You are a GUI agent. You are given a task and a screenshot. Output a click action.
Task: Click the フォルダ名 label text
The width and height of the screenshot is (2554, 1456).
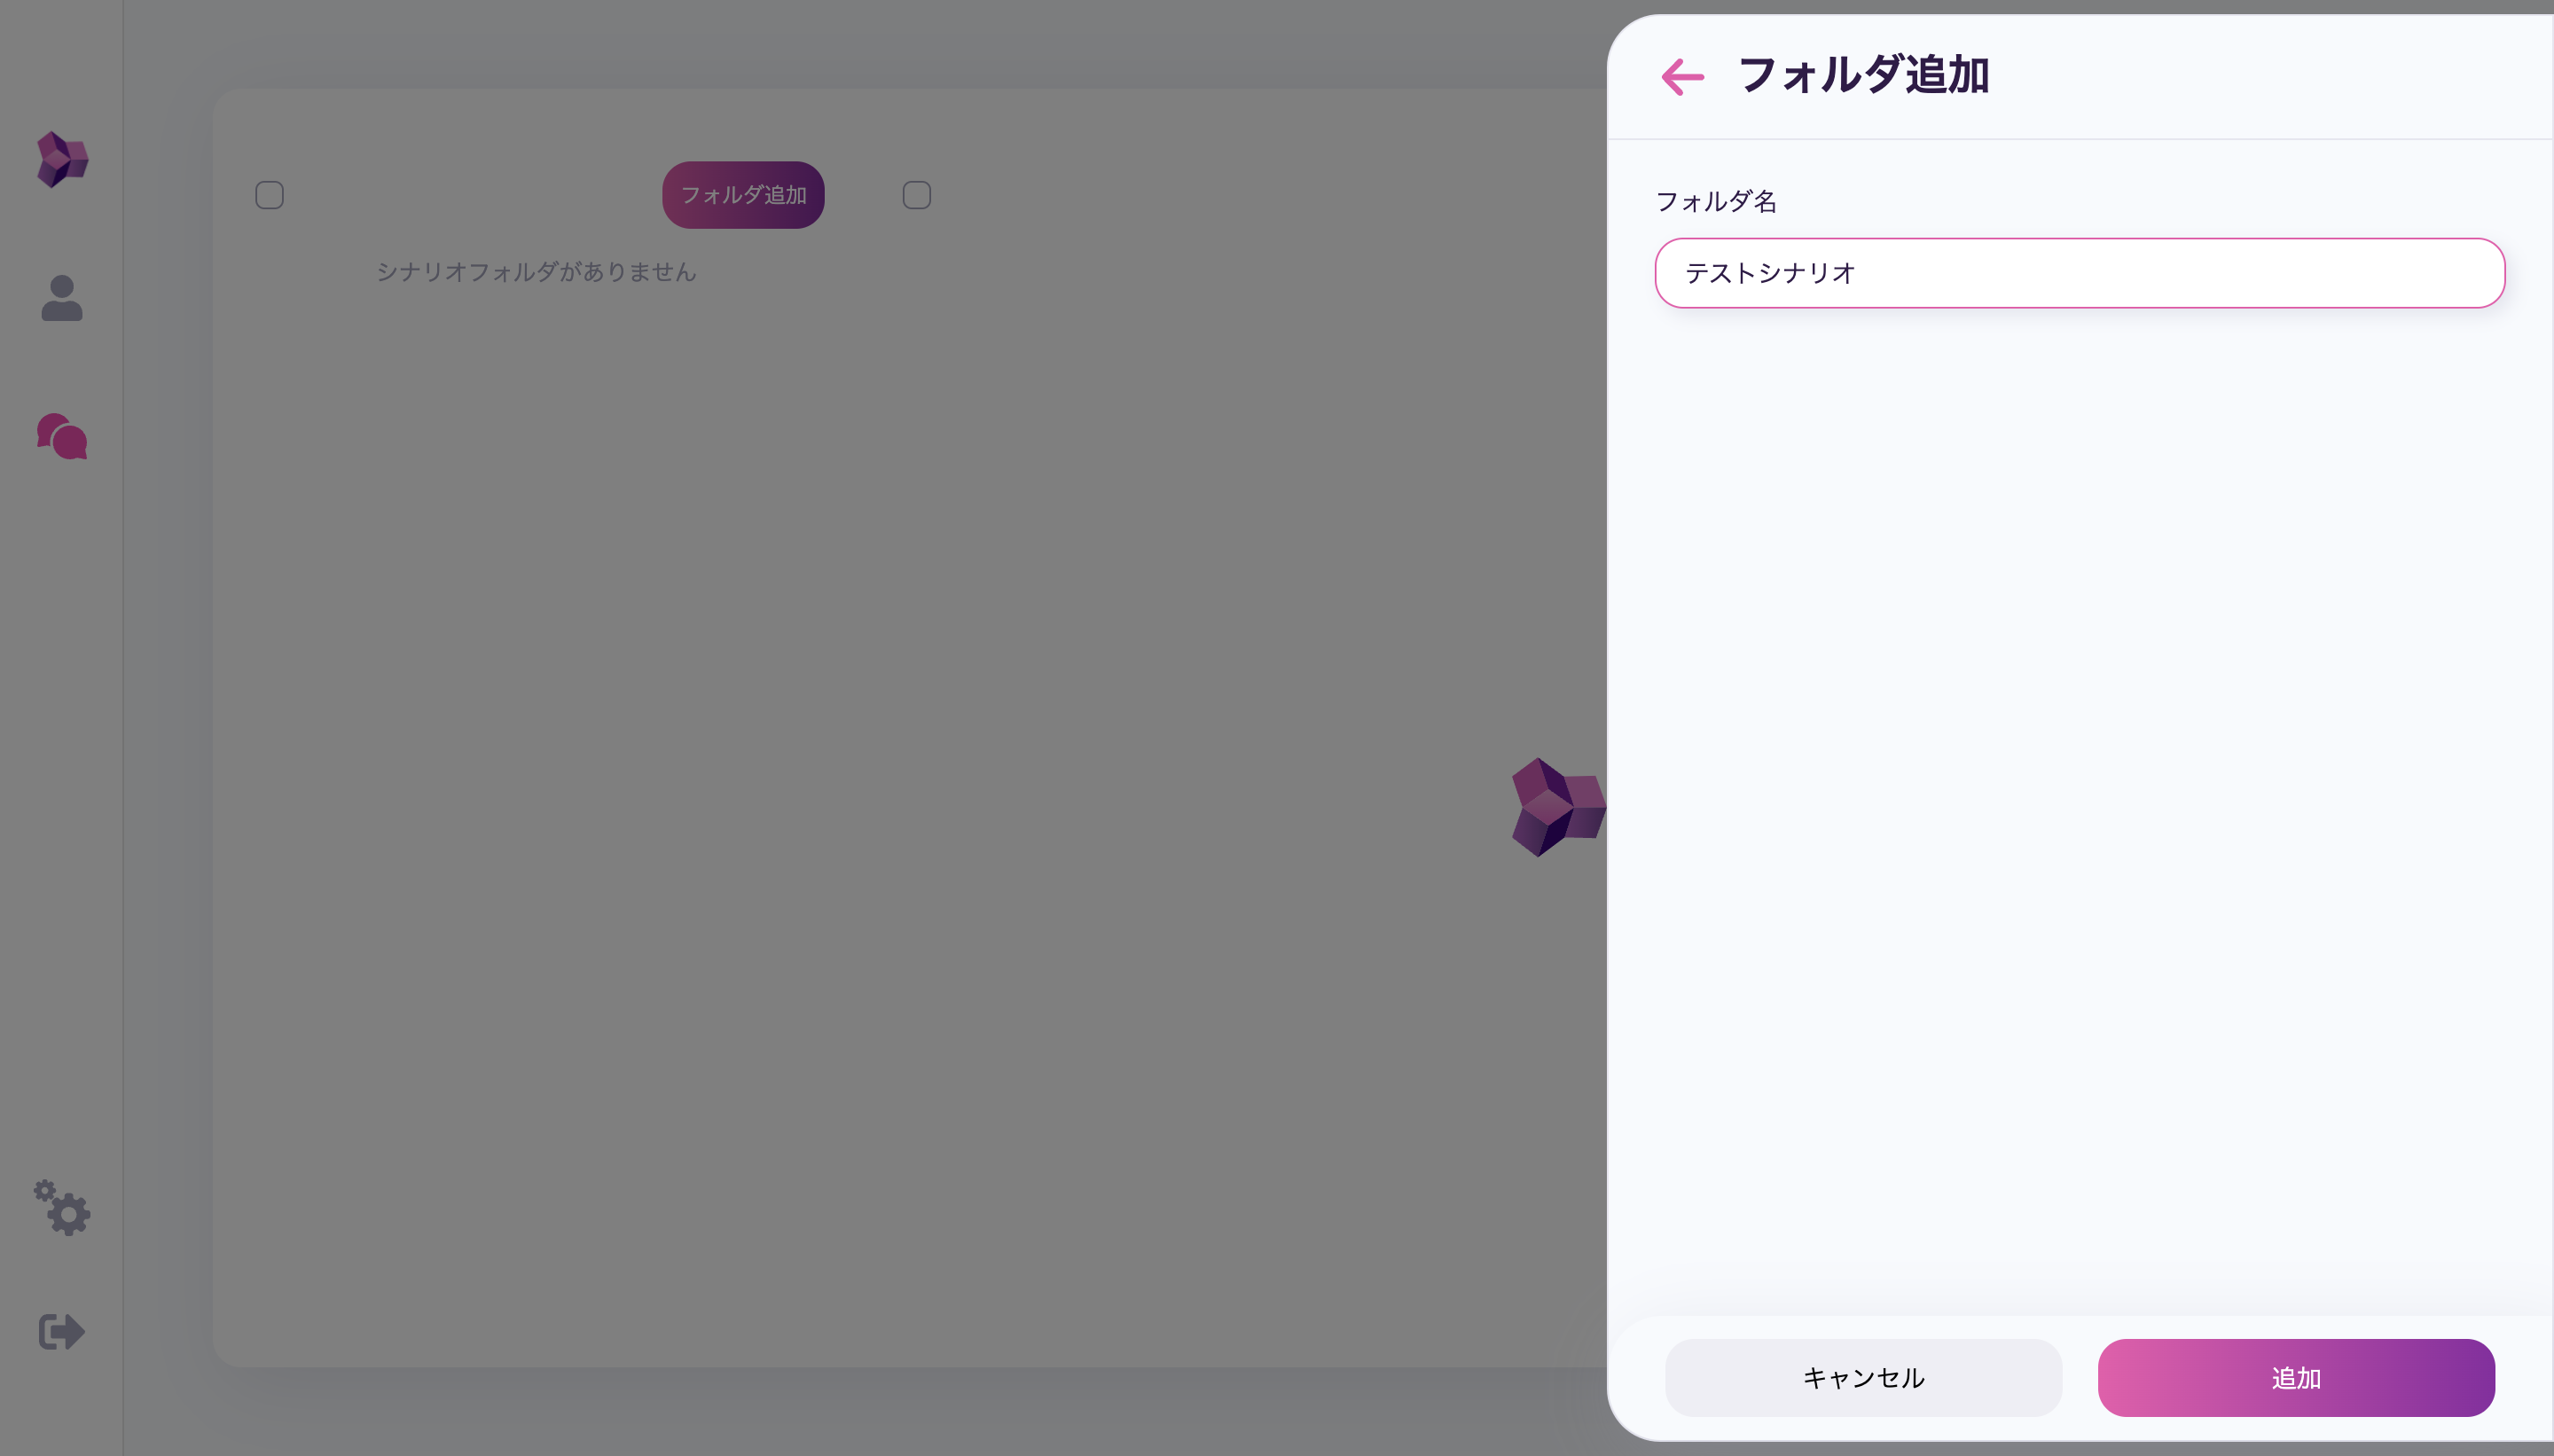(x=1716, y=201)
